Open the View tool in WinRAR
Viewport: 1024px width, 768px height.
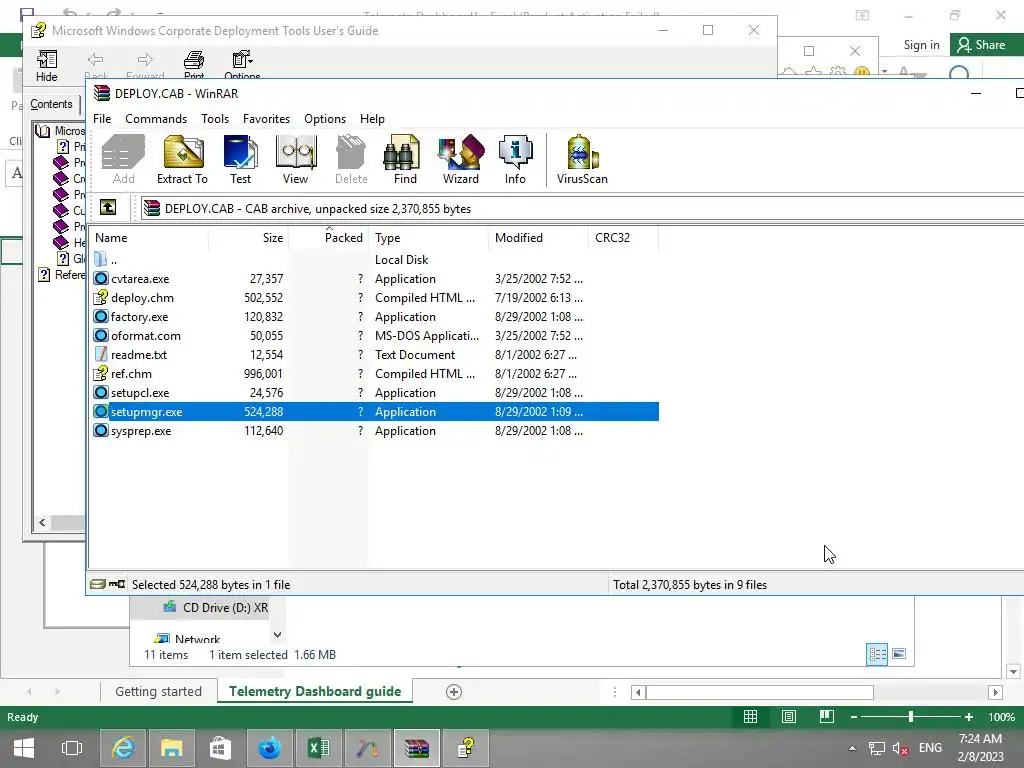point(295,159)
